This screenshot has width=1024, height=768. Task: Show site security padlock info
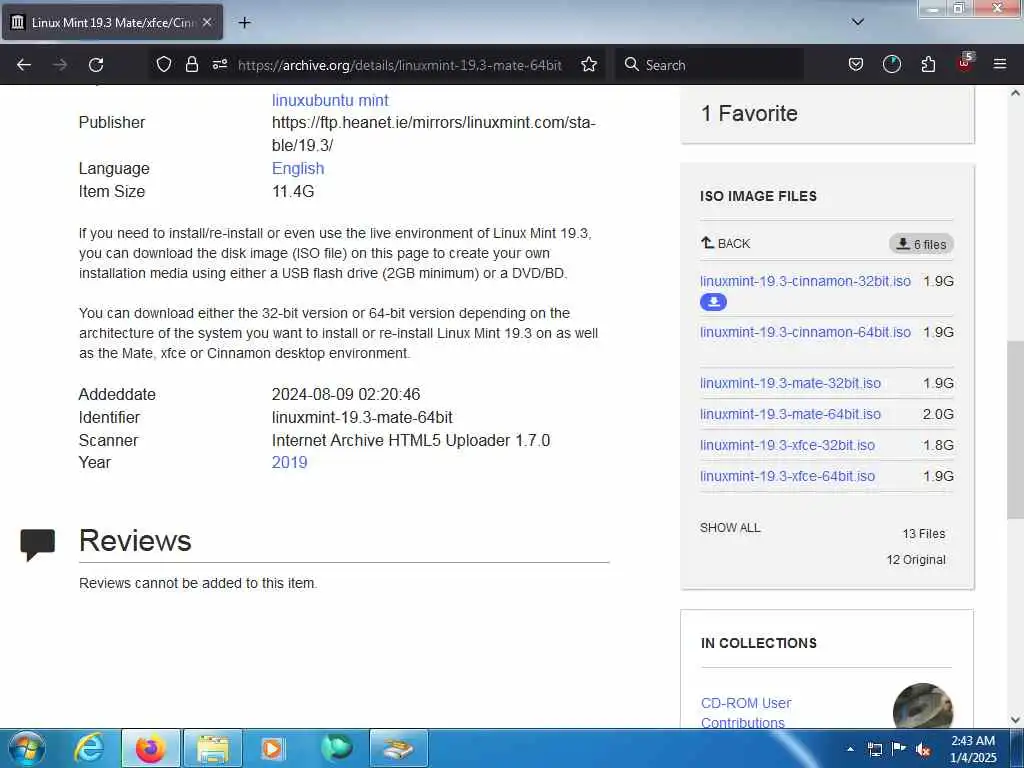(191, 64)
